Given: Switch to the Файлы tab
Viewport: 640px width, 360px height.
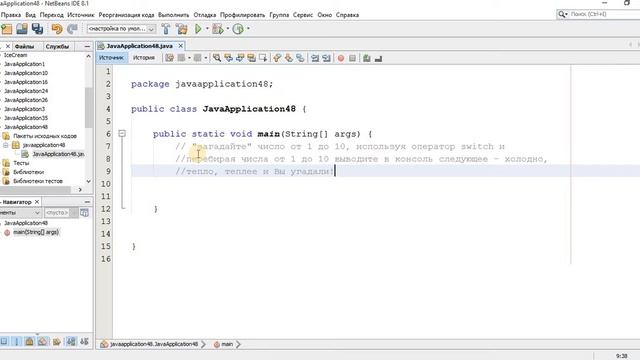Looking at the screenshot, I should [x=24, y=47].
